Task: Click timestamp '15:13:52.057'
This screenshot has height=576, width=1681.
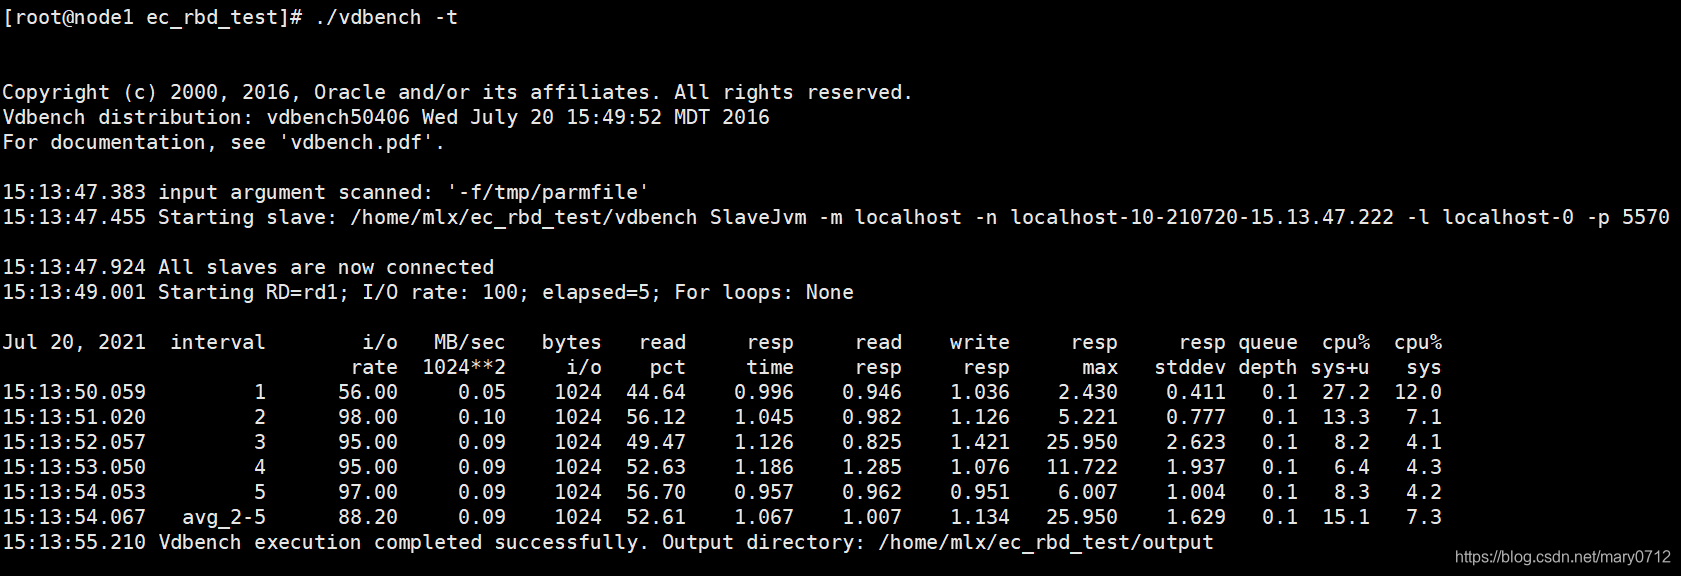Action: pos(74,442)
